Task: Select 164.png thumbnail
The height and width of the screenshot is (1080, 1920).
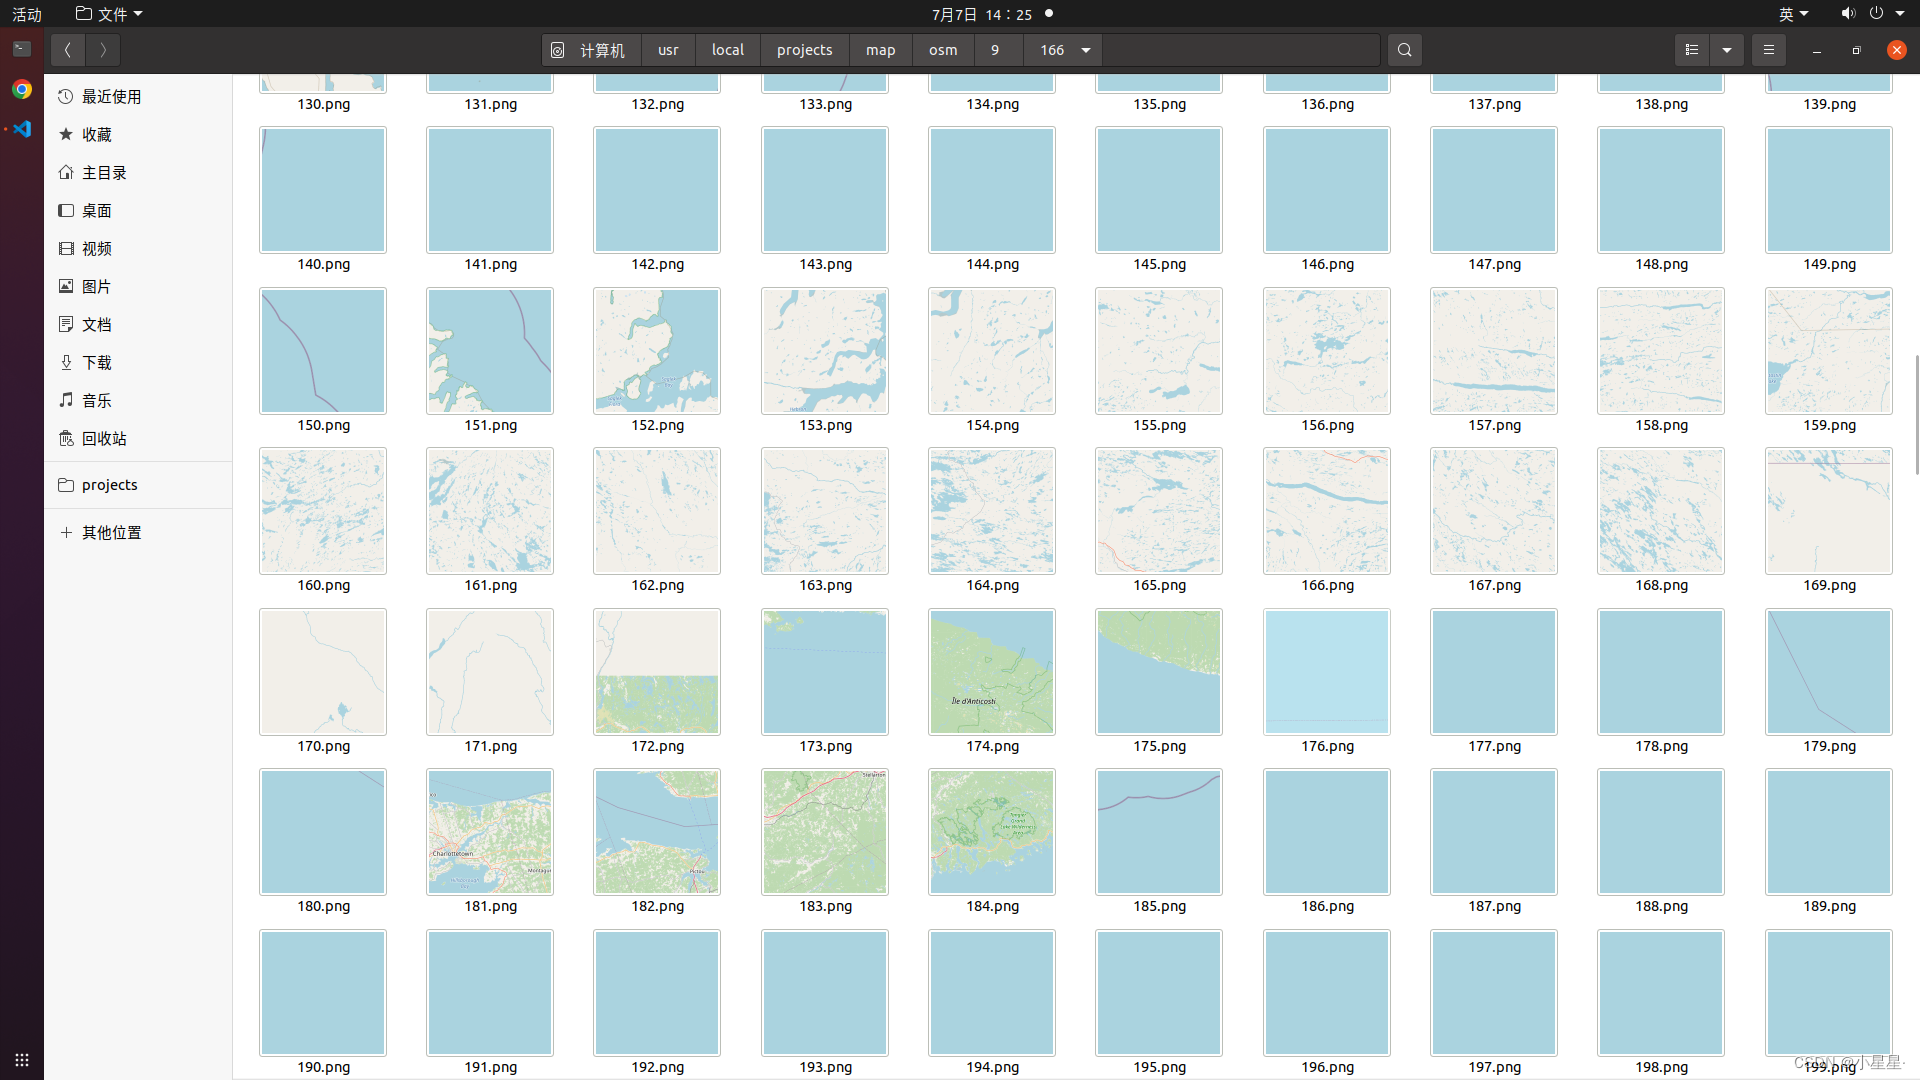Action: pos(992,511)
